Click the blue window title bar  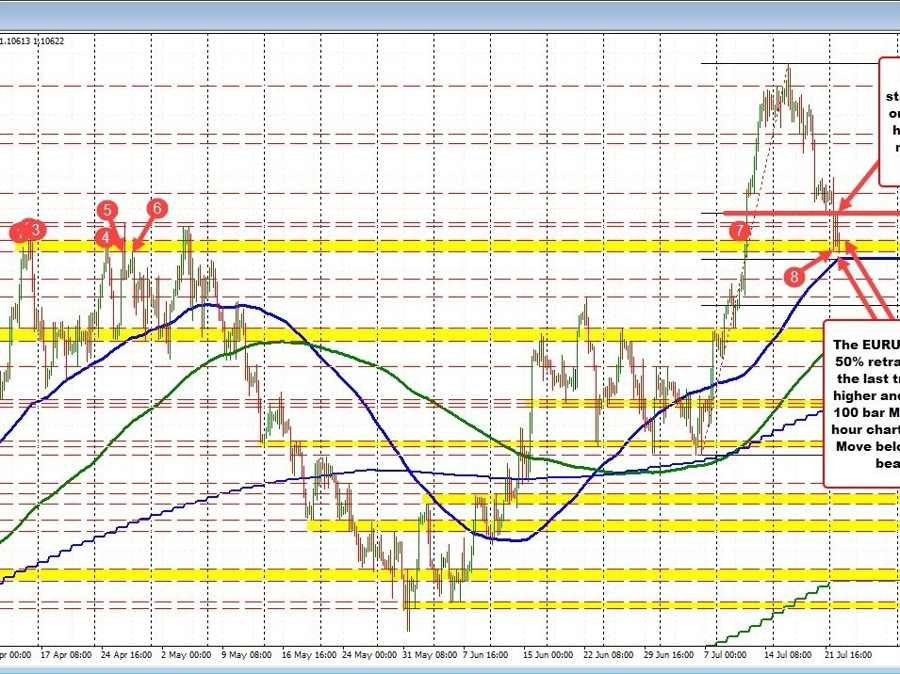[450, 14]
